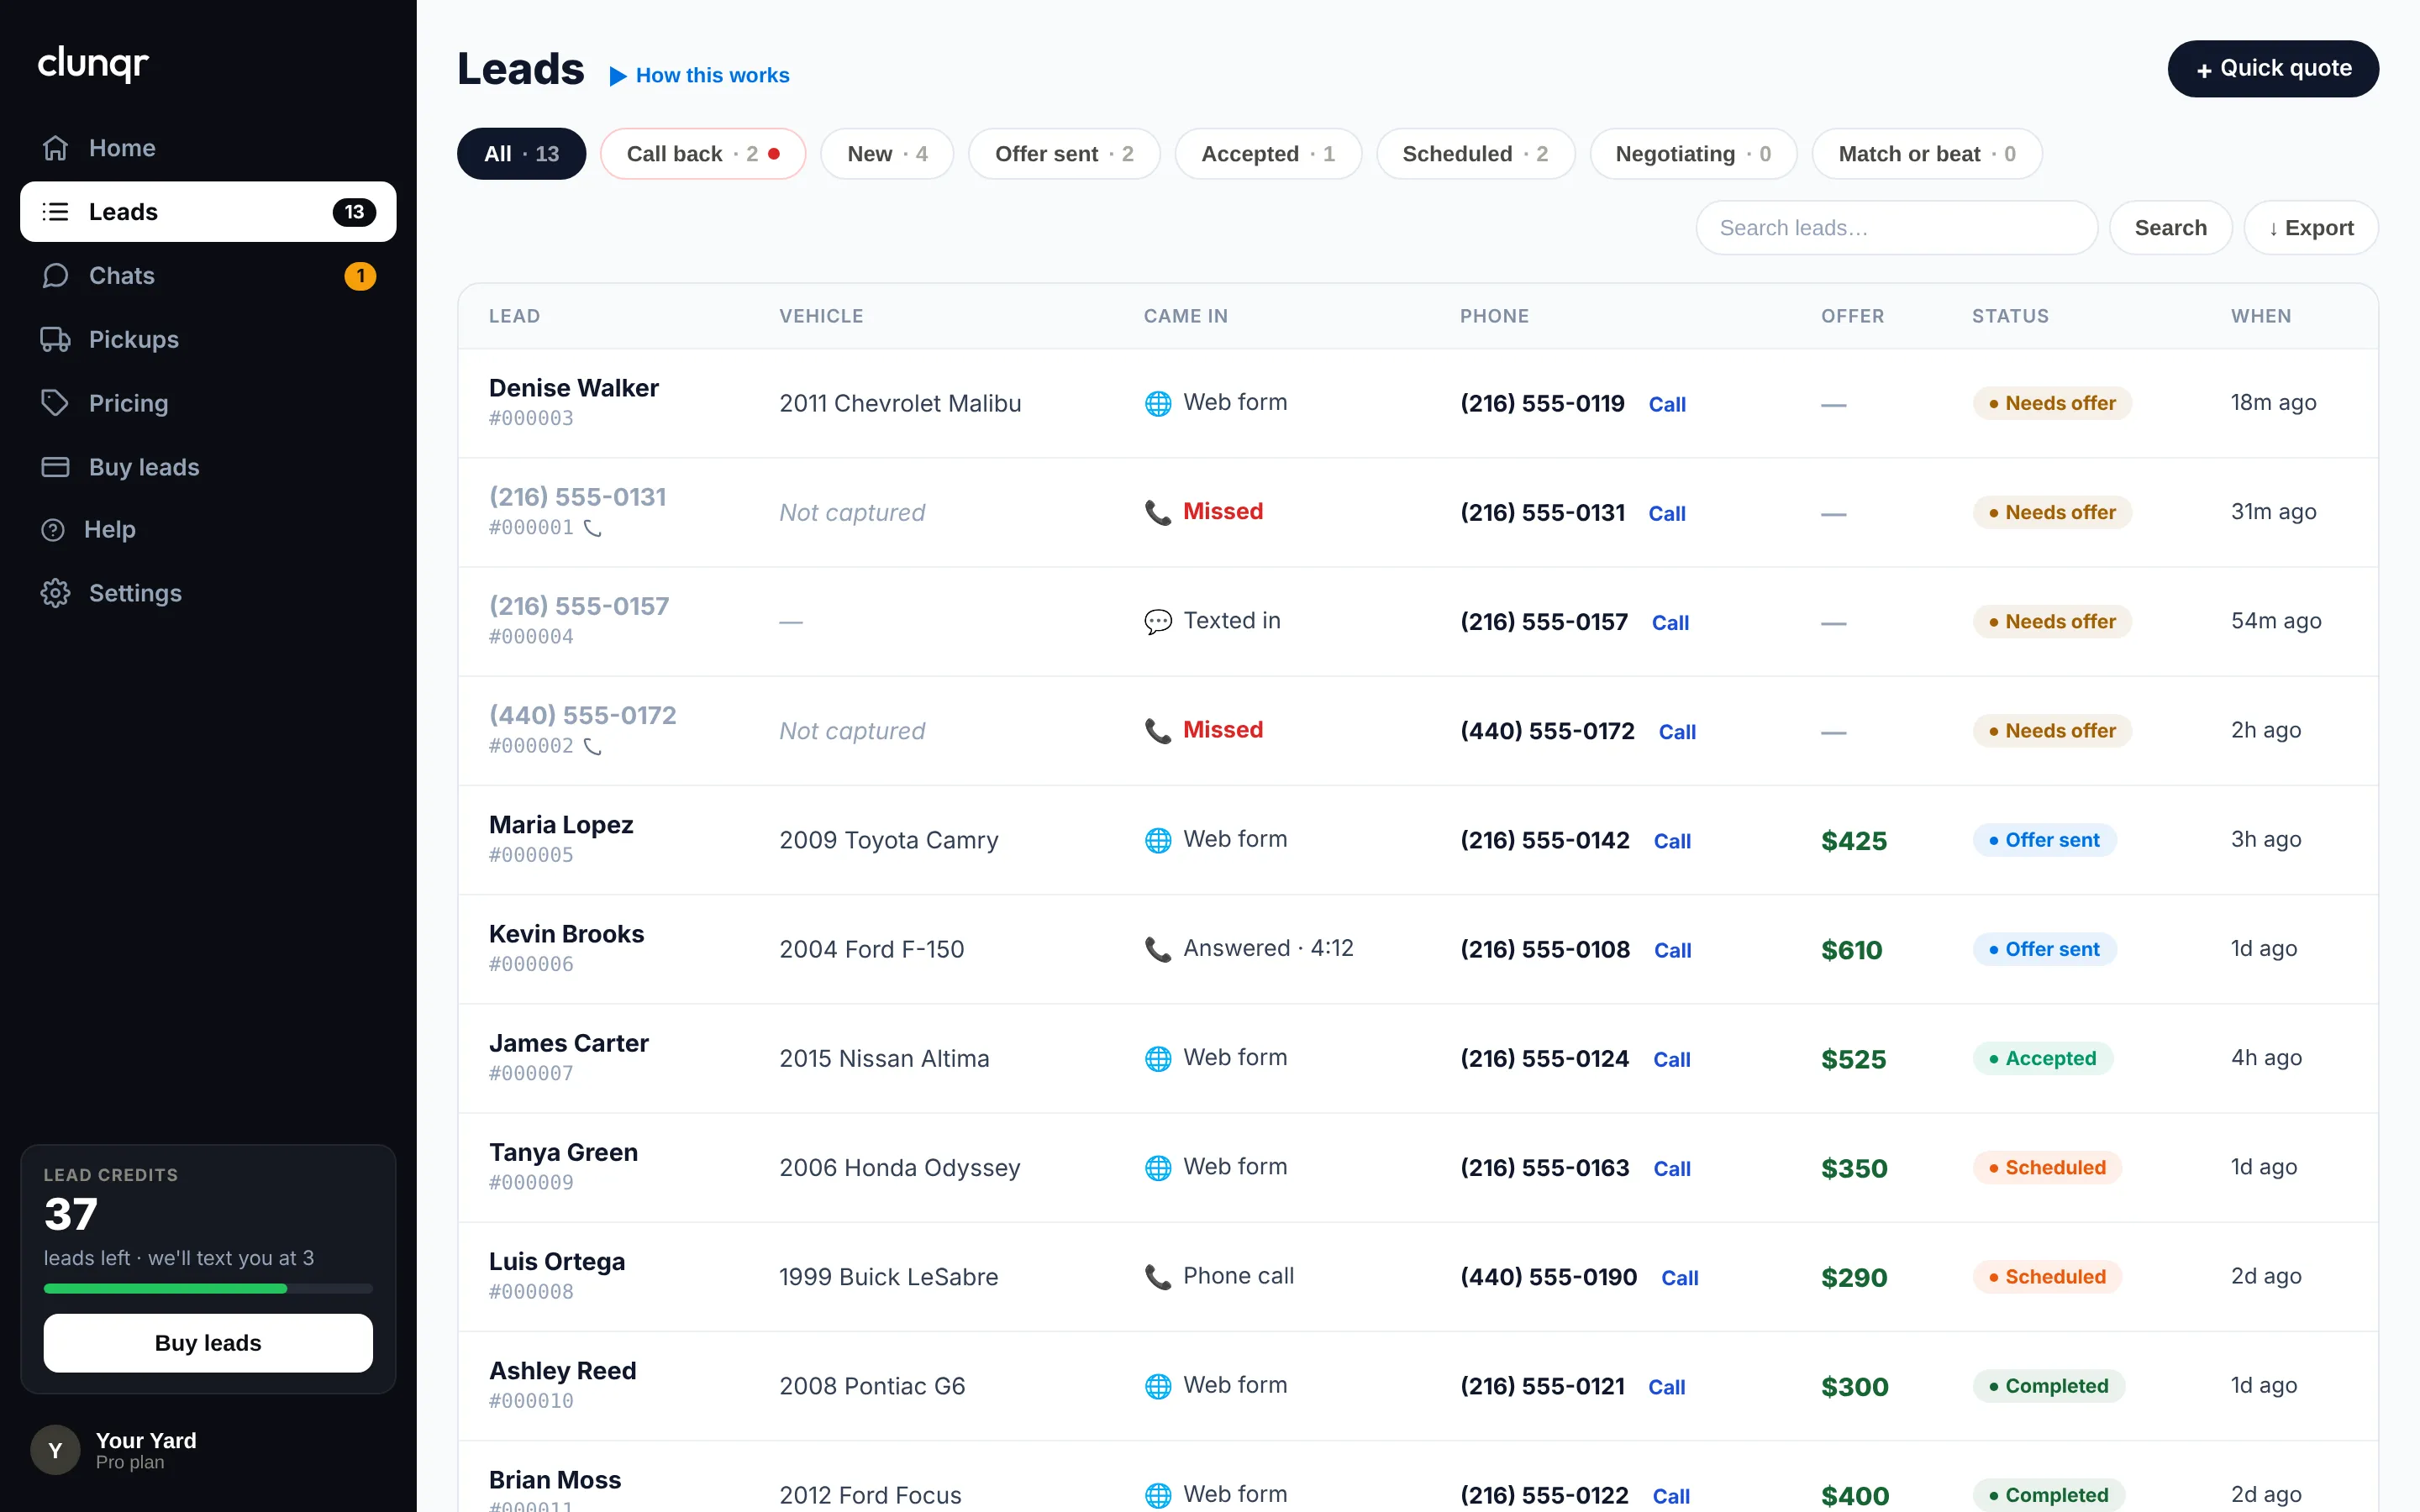The width and height of the screenshot is (2420, 1512).
Task: Click the Leads list icon in sidebar
Action: point(55,212)
